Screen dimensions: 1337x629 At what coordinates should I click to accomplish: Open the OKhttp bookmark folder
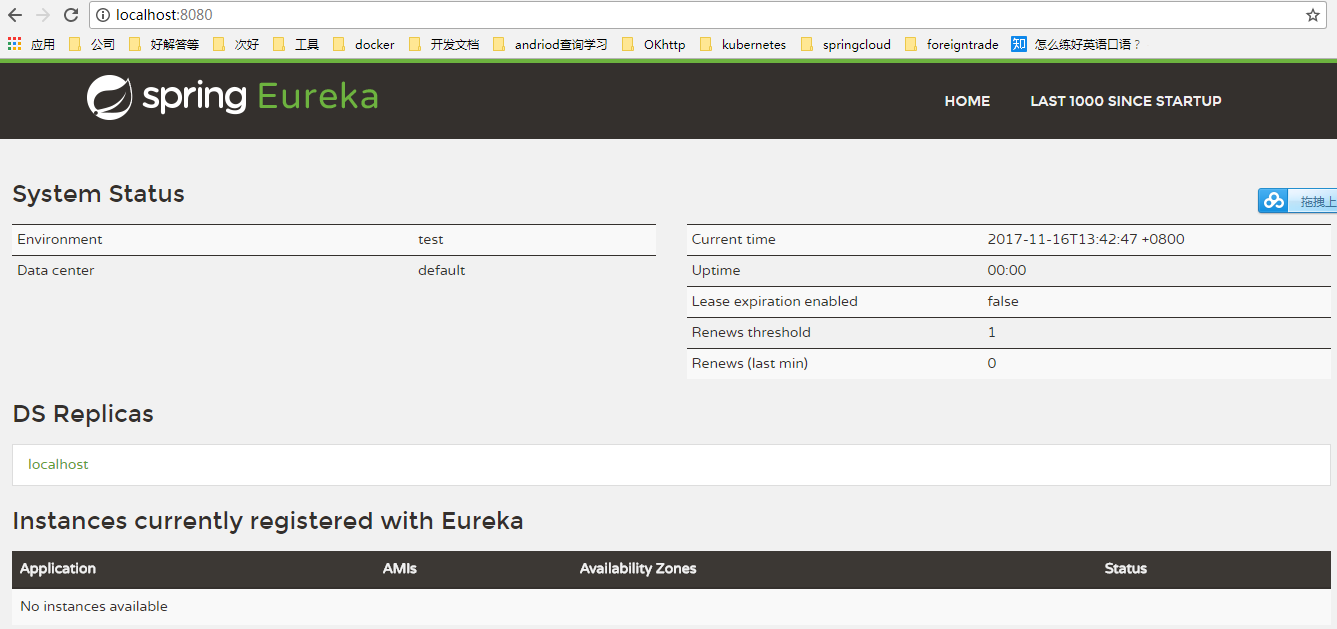654,44
